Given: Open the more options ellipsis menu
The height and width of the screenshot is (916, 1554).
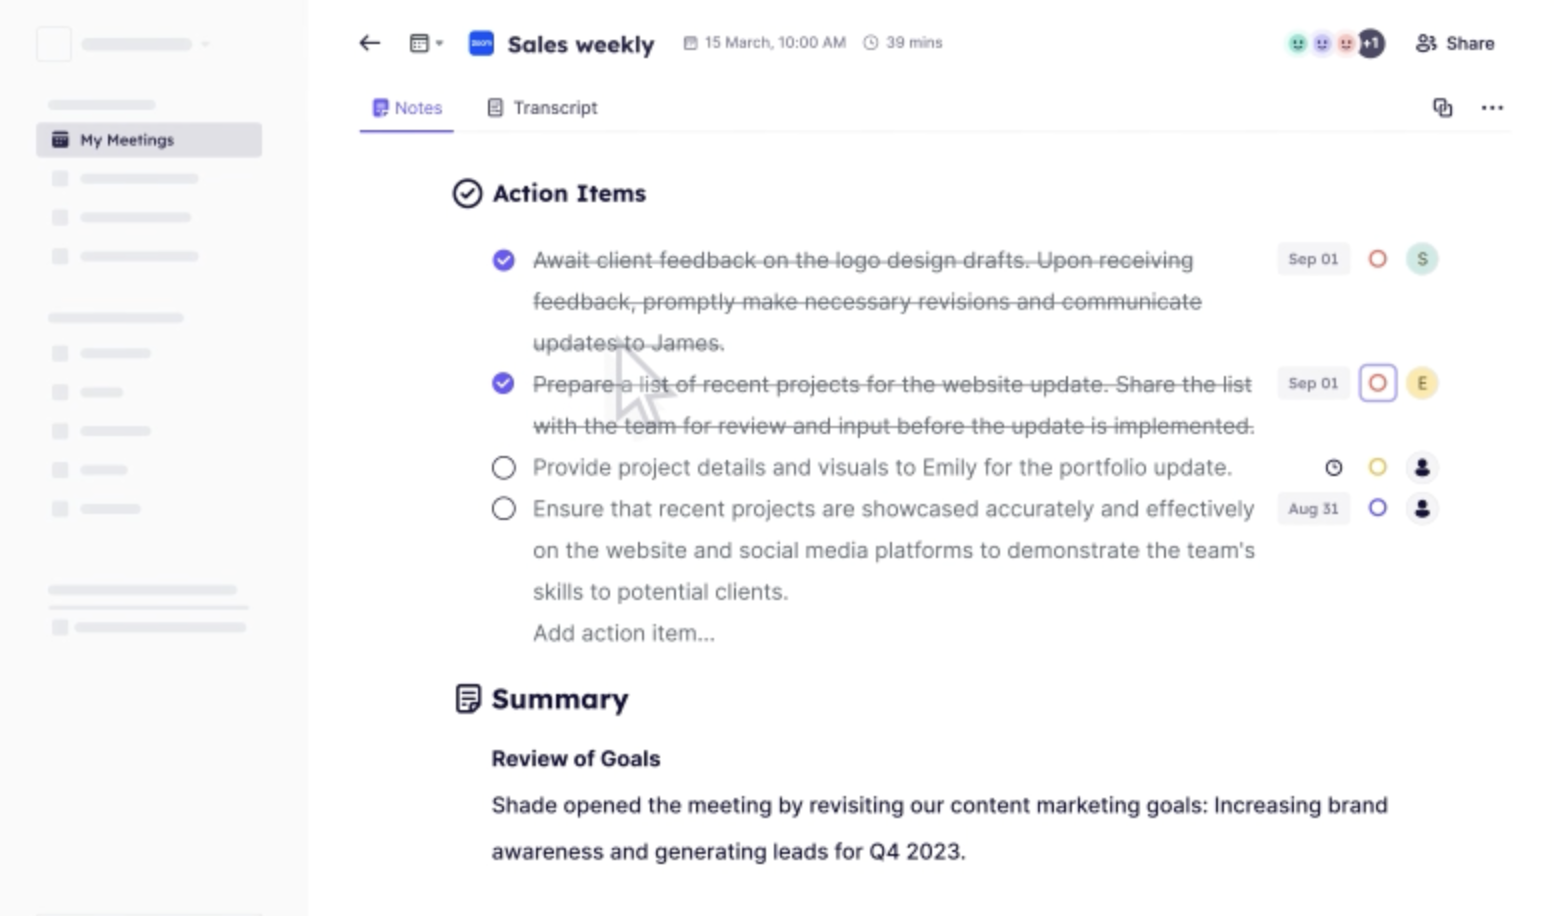Looking at the screenshot, I should 1492,108.
